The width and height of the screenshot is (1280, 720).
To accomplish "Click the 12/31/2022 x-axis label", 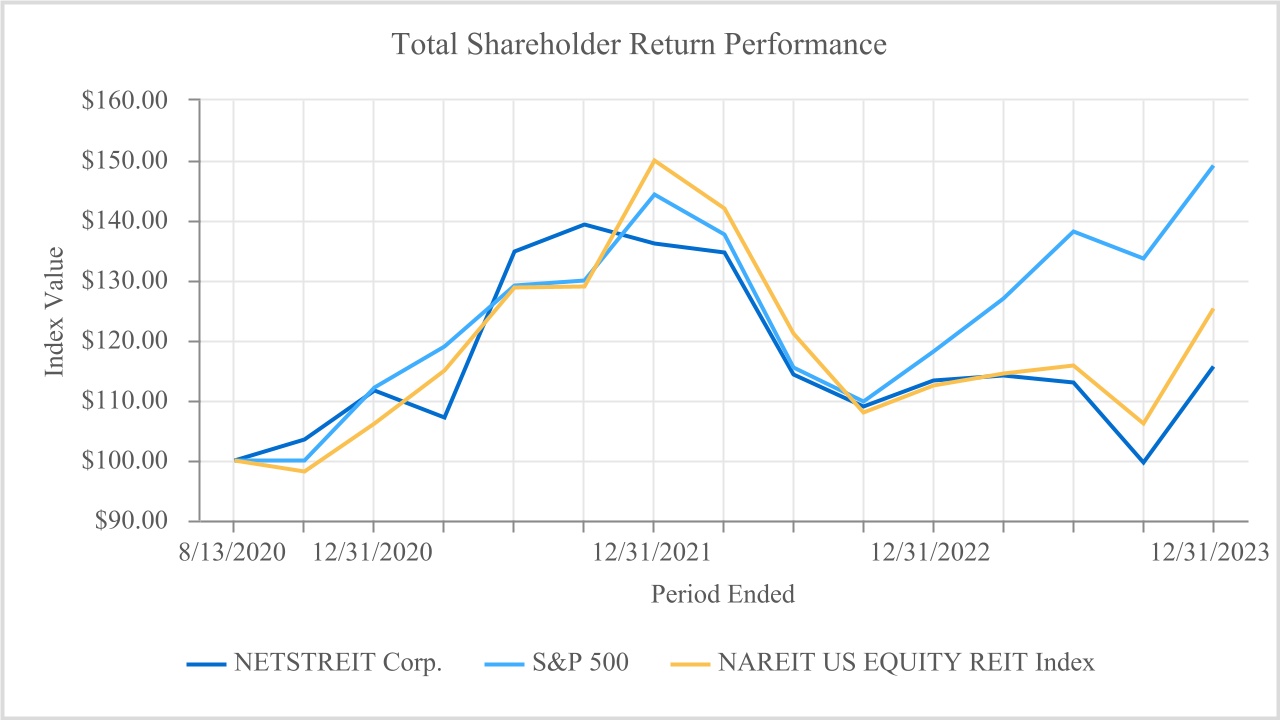I will pos(931,552).
